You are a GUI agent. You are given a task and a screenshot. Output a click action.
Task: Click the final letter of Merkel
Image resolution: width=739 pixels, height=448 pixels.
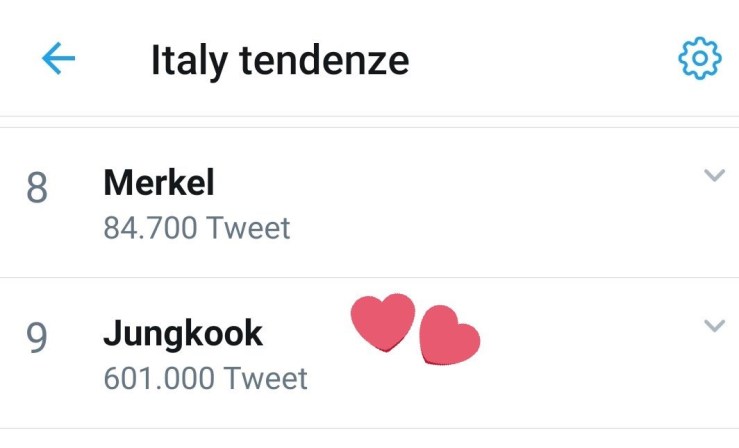(210, 183)
